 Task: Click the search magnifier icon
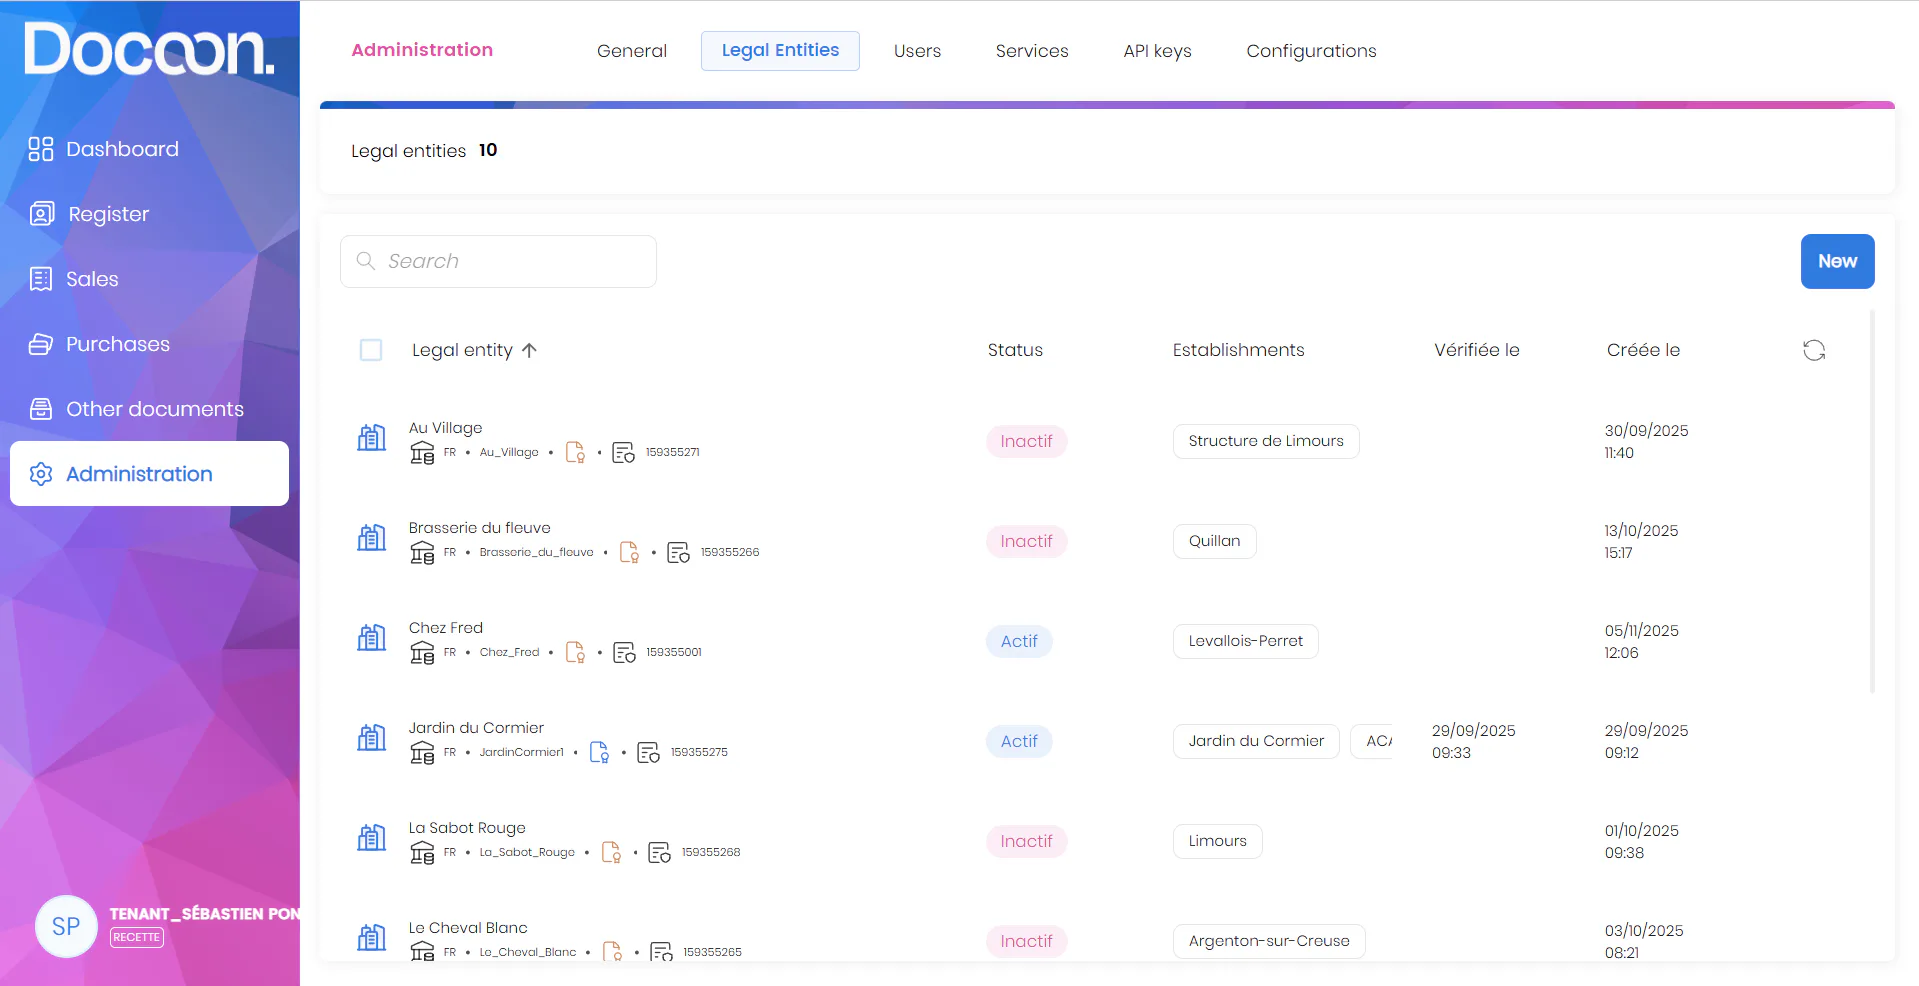366,261
